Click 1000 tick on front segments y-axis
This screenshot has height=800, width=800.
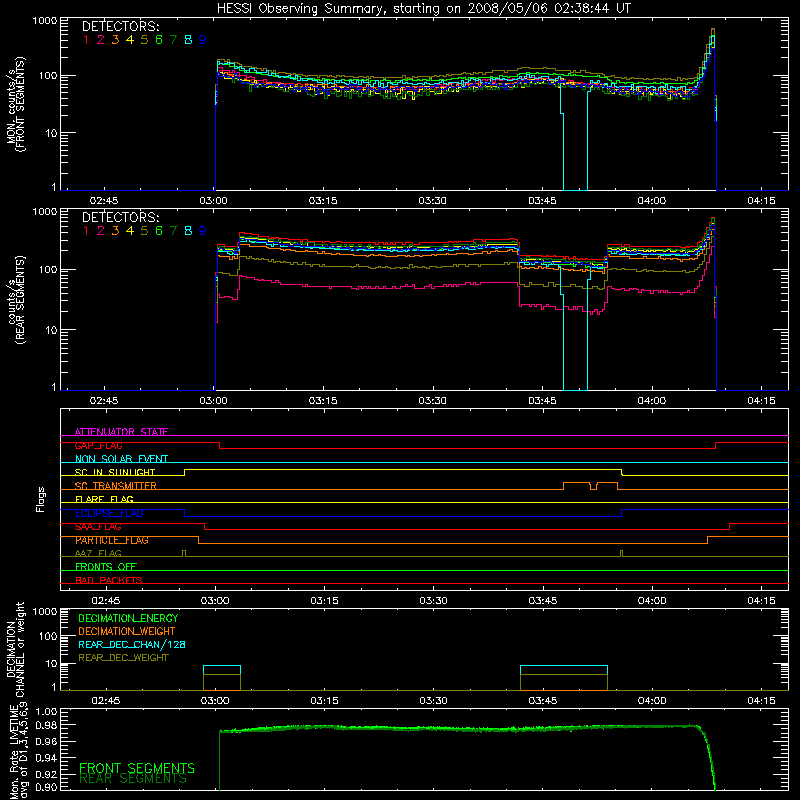(45, 21)
